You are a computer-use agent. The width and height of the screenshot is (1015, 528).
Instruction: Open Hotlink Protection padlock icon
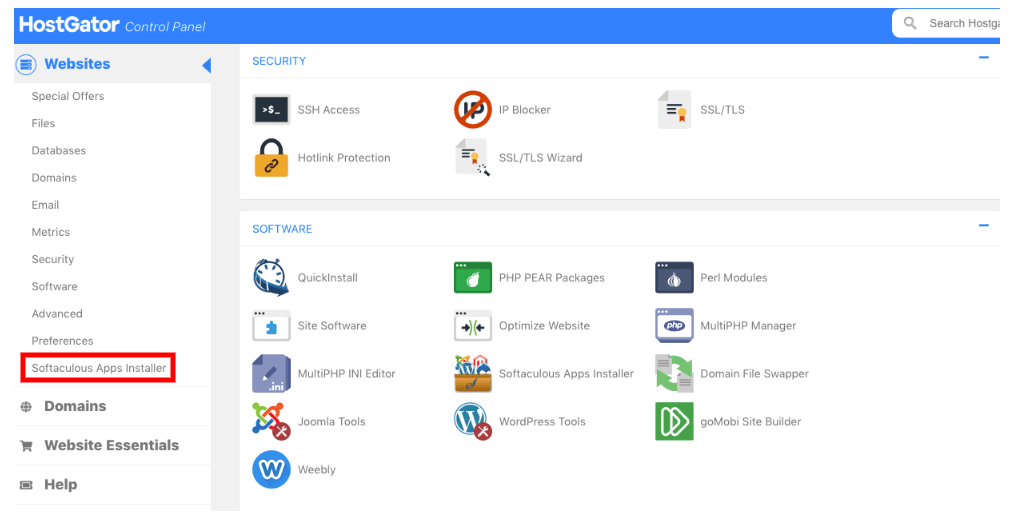coord(271,158)
